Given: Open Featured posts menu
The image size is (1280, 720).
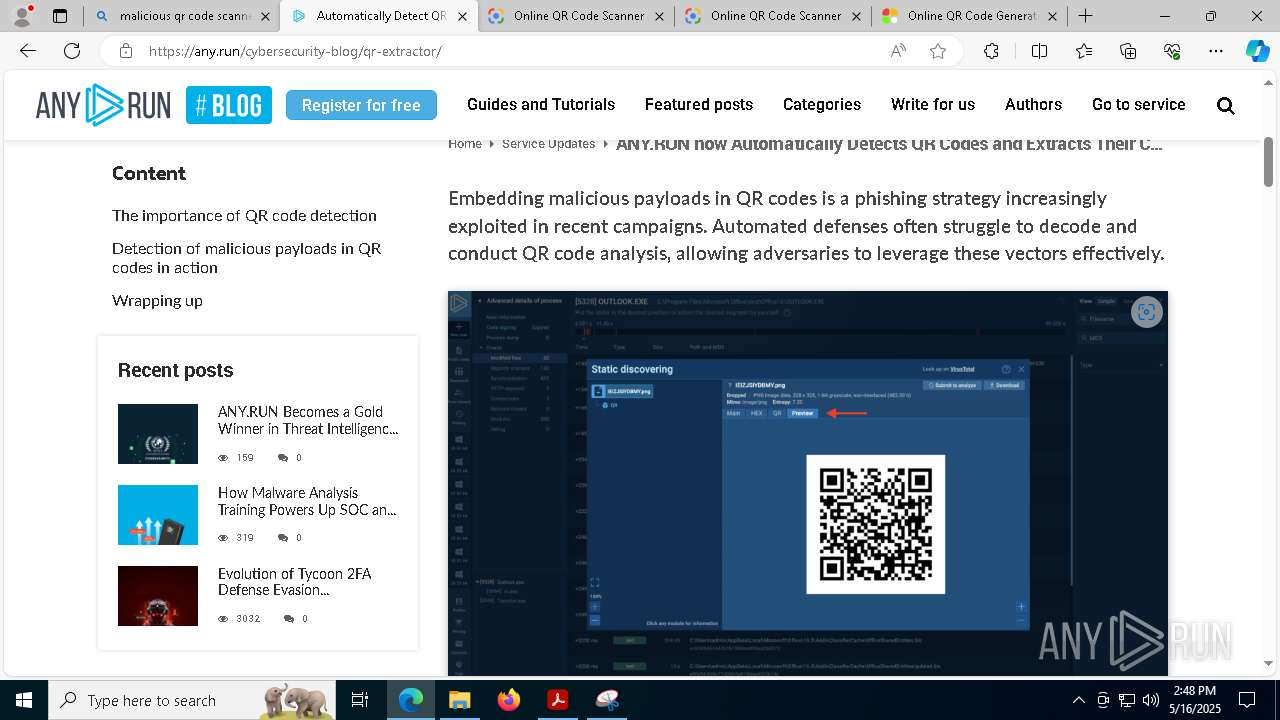Looking at the screenshot, I should click(699, 105).
